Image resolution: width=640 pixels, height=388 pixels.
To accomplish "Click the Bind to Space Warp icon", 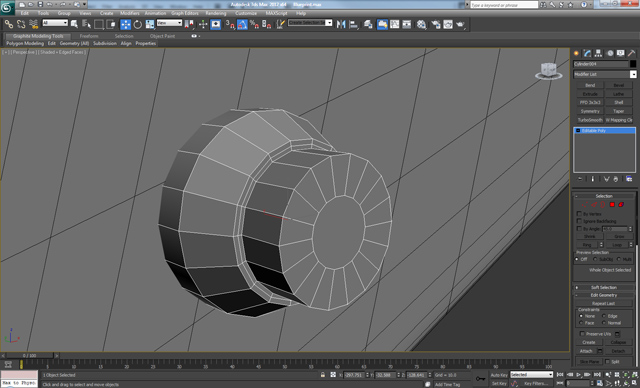I will 33,24.
